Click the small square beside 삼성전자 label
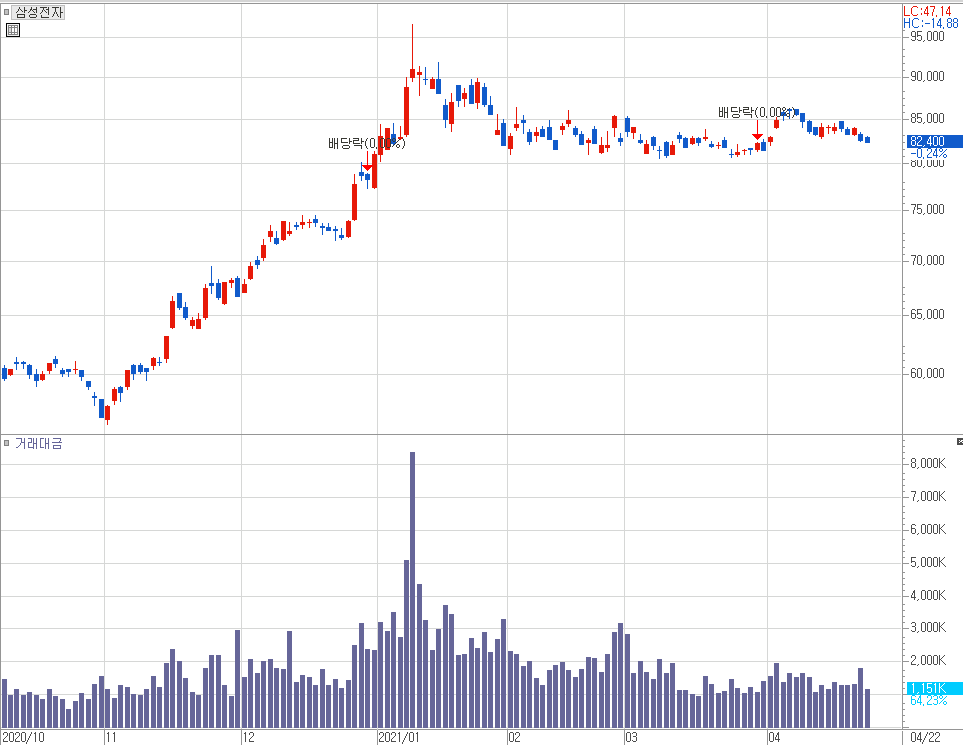963x745 pixels. pyautogui.click(x=6, y=12)
